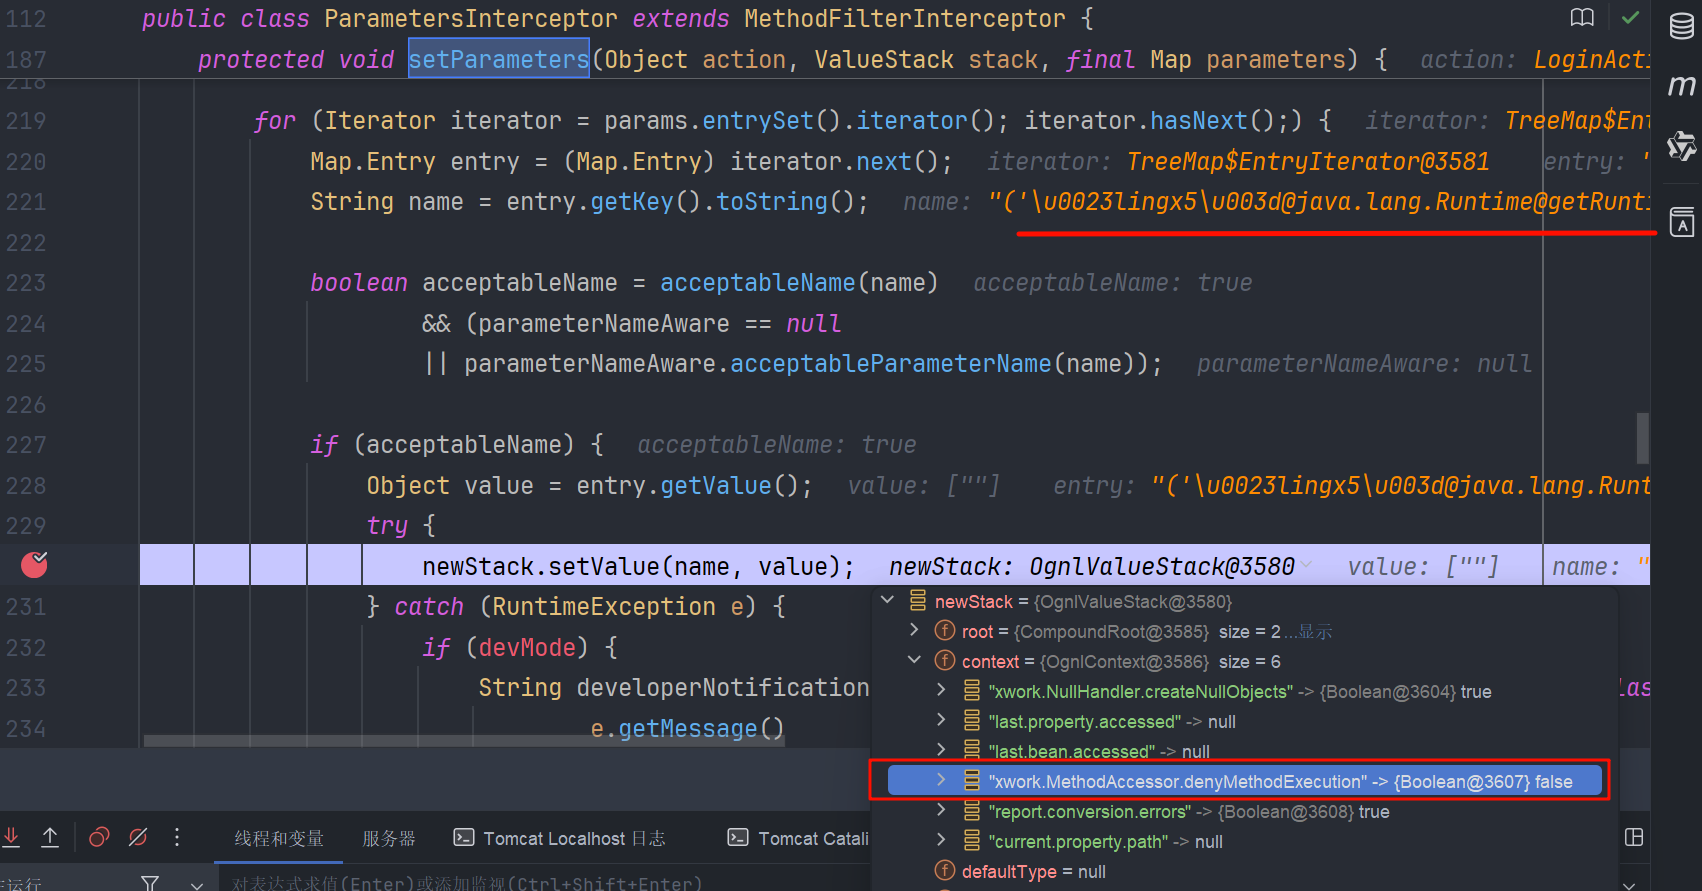Expand xwork.NullHandler.createNullObjects entry
Screen dimensions: 1702x891
pyautogui.click(x=941, y=690)
